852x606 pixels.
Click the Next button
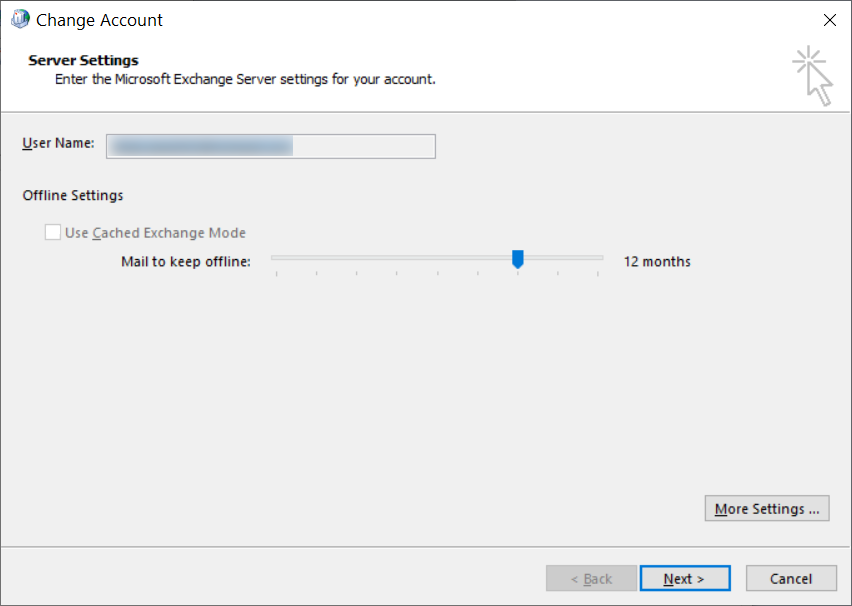685,578
